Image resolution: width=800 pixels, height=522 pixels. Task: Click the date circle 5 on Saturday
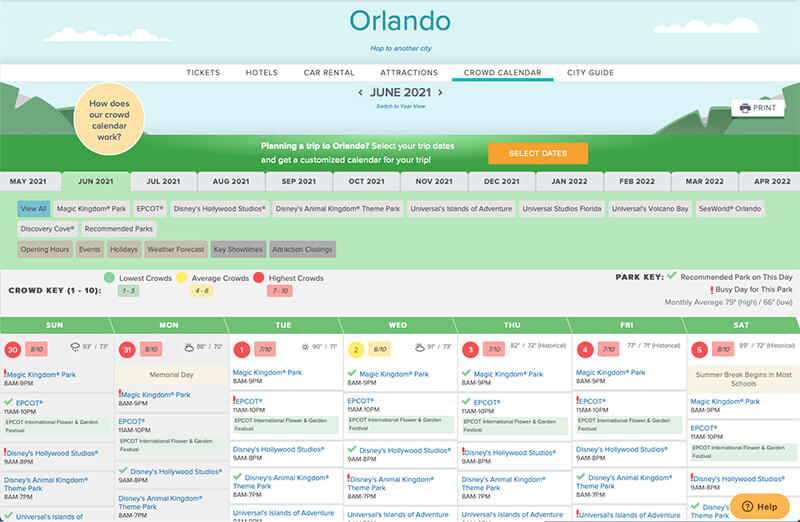(x=699, y=350)
